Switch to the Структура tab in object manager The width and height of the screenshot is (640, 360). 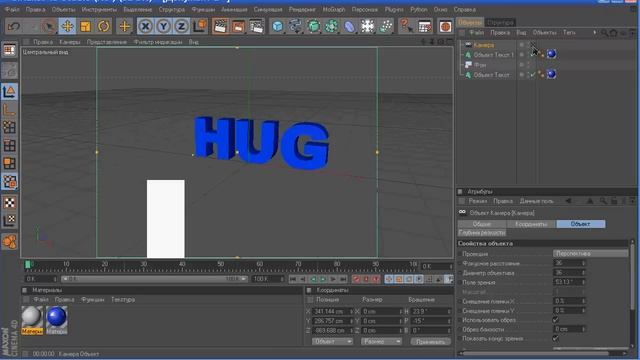500,22
